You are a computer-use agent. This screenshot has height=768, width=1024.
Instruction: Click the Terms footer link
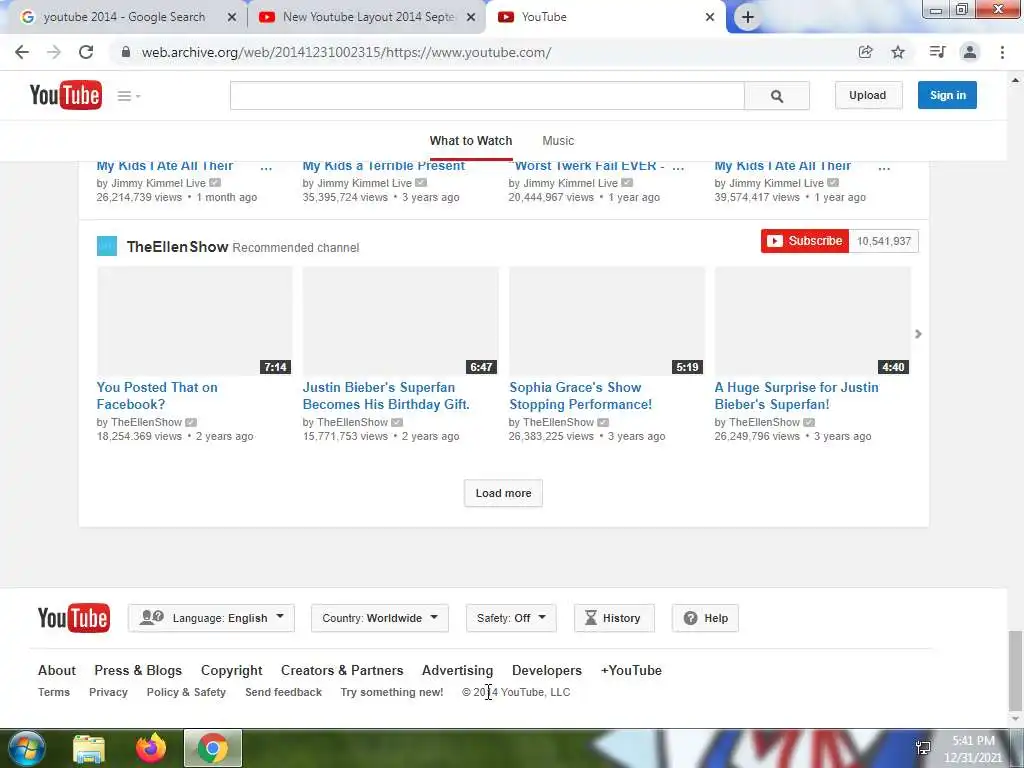[54, 692]
